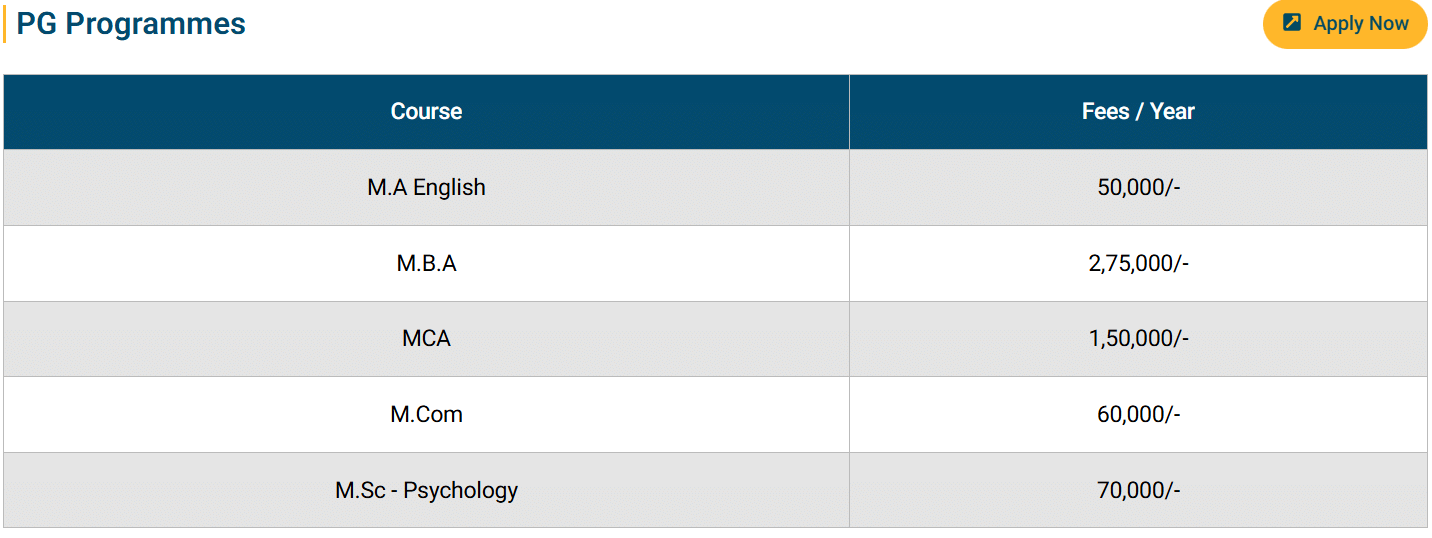
Task: Click the 50,000/- fee for M.A English
Action: click(x=1138, y=188)
